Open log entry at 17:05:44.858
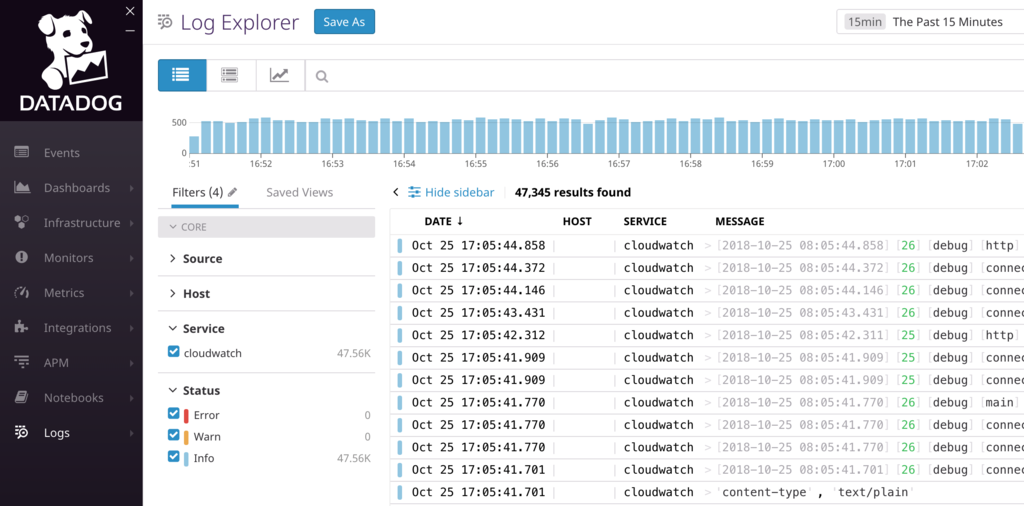This screenshot has width=1024, height=506. tap(707, 245)
